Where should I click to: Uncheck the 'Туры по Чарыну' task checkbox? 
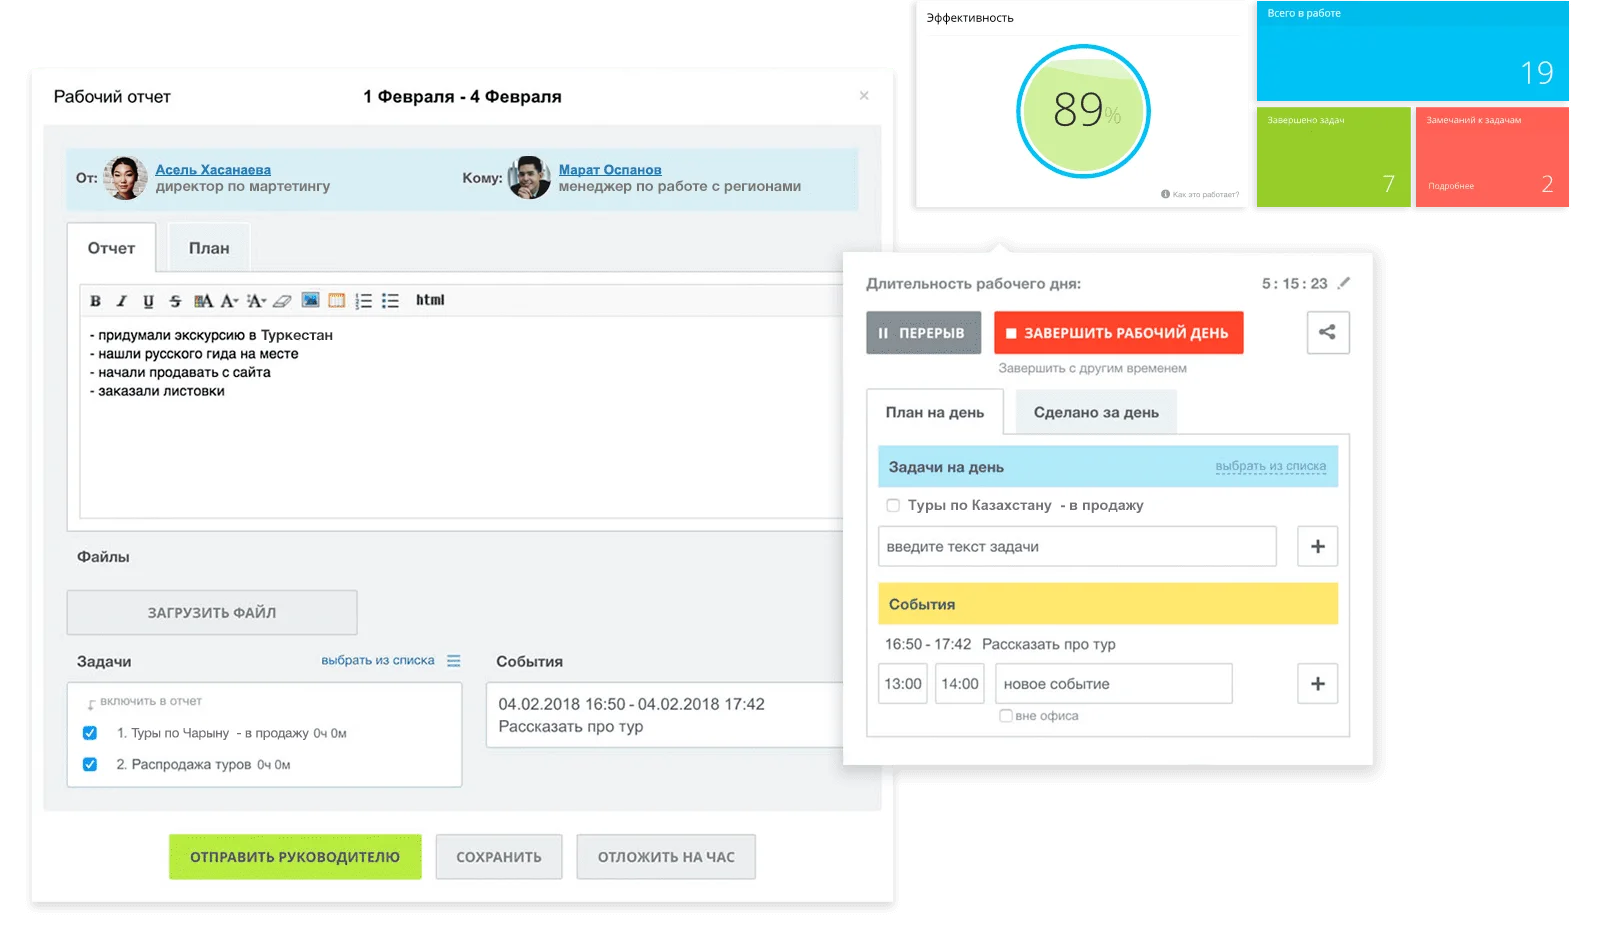coord(90,733)
